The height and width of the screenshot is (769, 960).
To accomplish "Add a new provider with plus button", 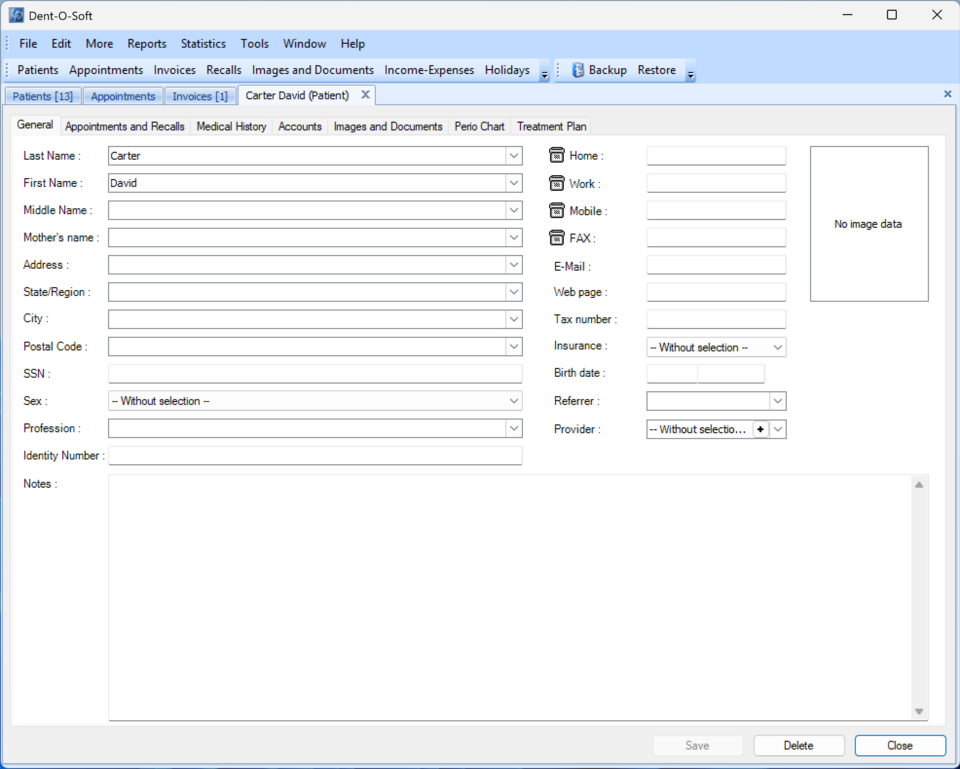I will pos(760,429).
